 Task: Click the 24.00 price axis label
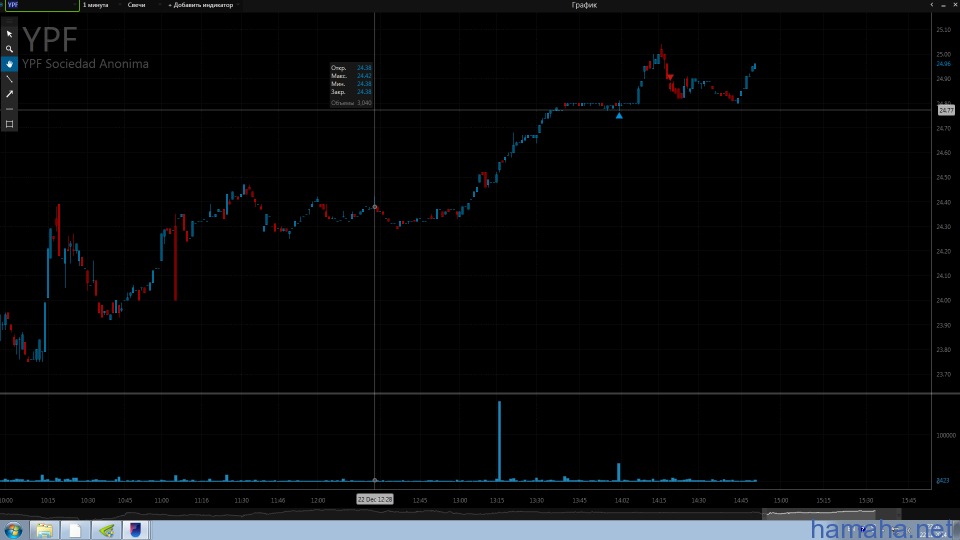[943, 301]
